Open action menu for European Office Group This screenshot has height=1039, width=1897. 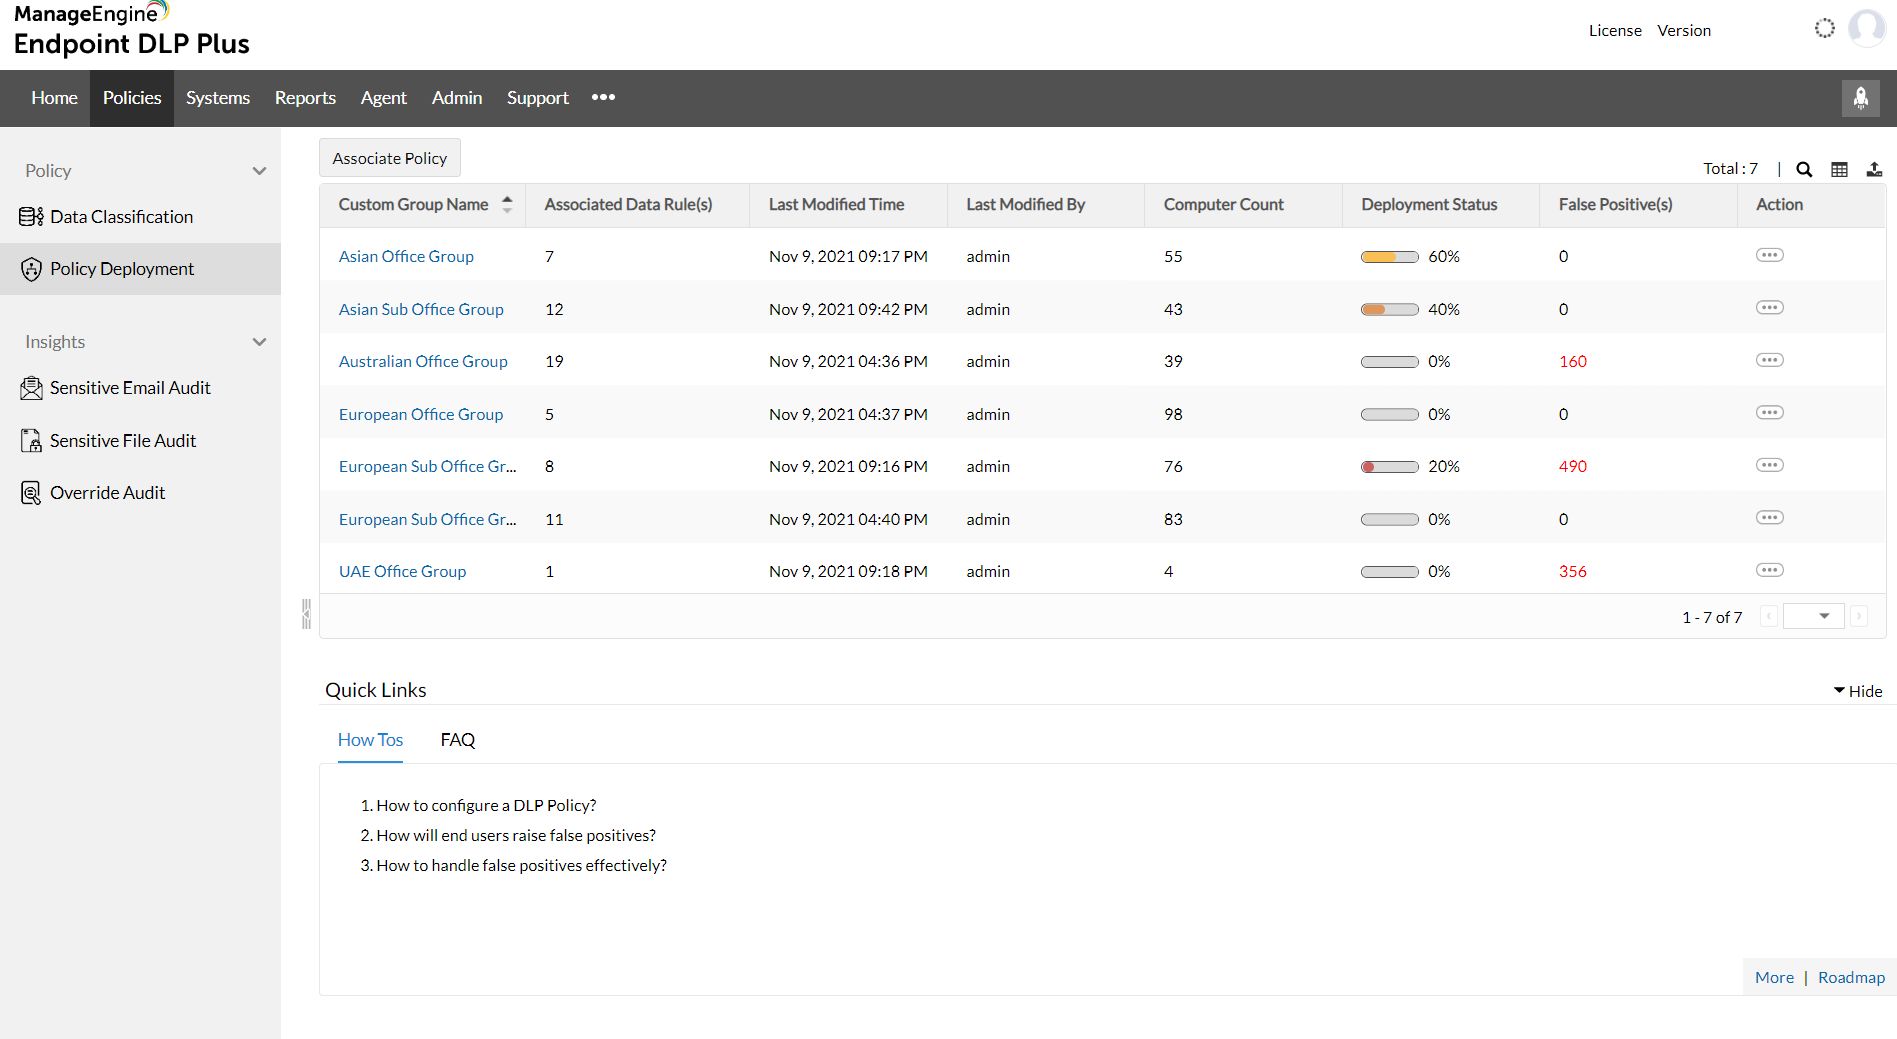(1769, 412)
